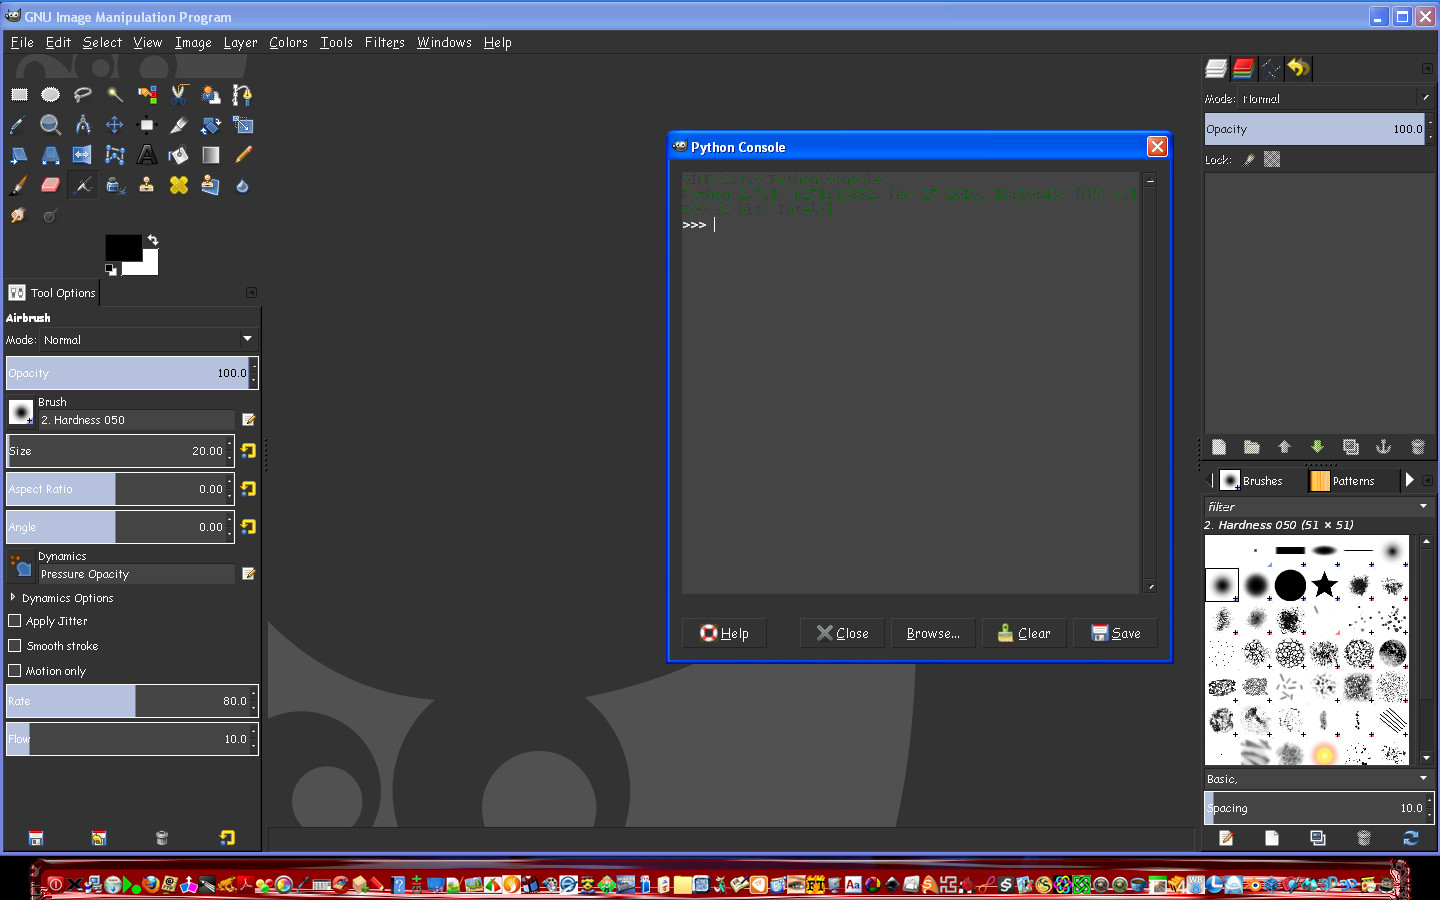Show more dock tabs after Patterns
This screenshot has width=1440, height=900.
coord(1409,480)
